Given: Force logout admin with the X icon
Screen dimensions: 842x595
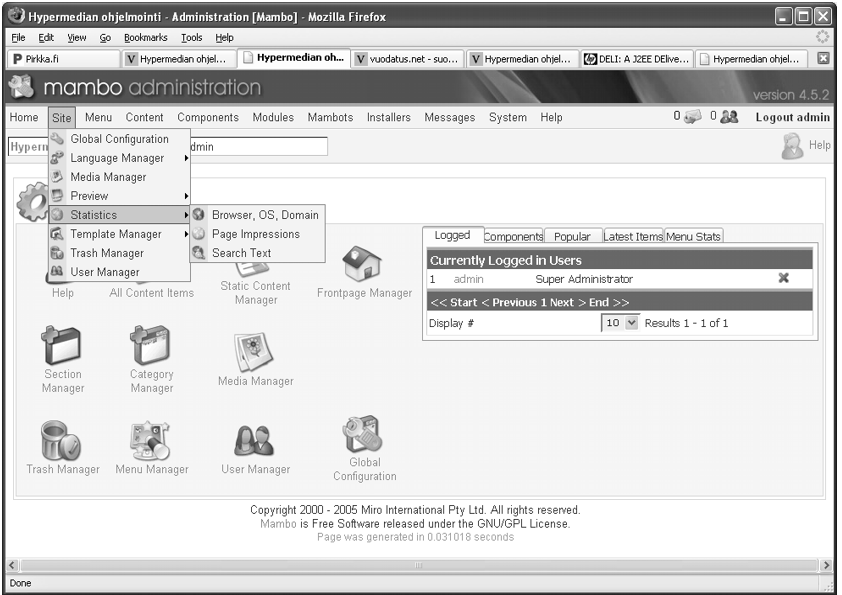Looking at the screenshot, I should click(783, 278).
